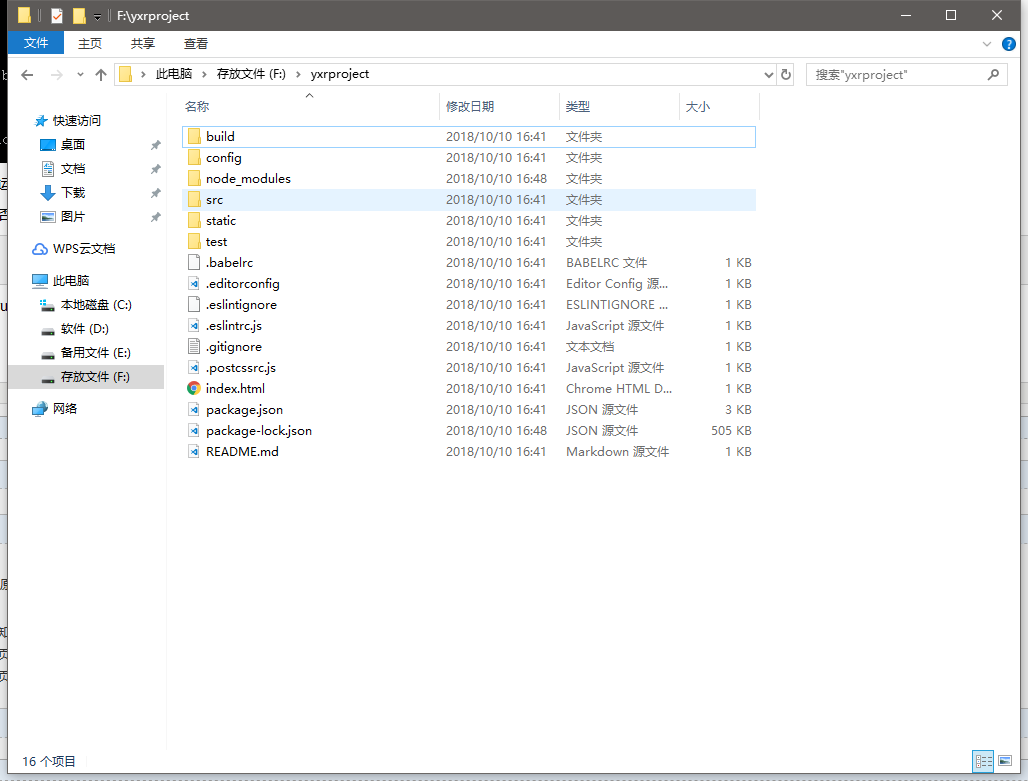The height and width of the screenshot is (781, 1028).
Task: Select 软件 (D:) drive
Action: pos(85,329)
